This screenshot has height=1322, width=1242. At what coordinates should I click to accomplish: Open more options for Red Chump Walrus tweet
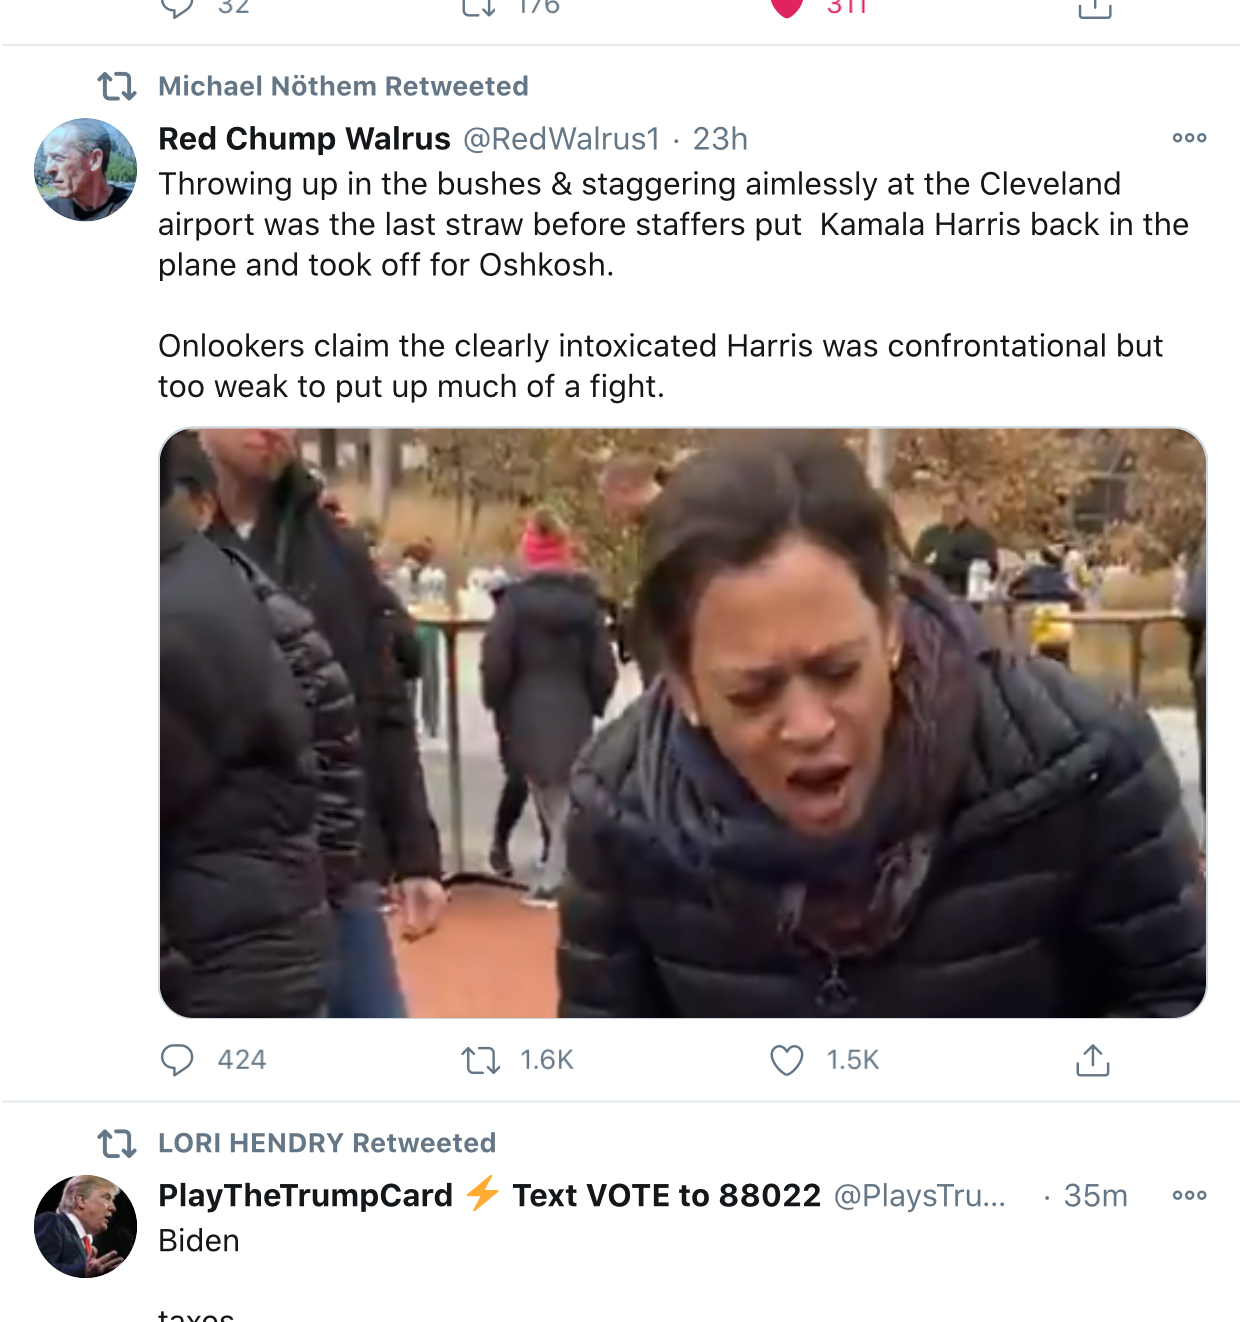tap(1189, 138)
